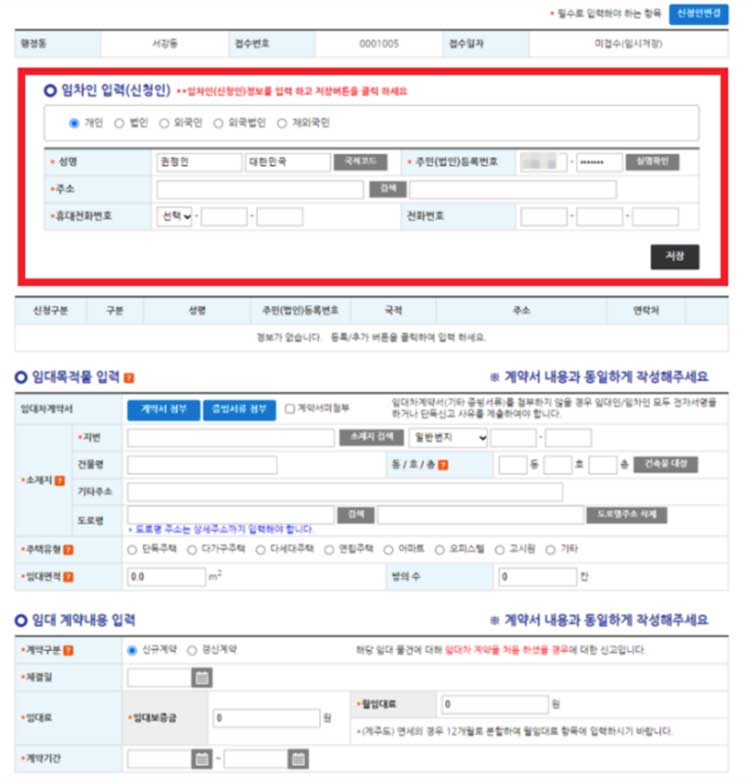The width and height of the screenshot is (750, 782).
Task: Select 갱신계약 contract type
Action: pos(192,650)
